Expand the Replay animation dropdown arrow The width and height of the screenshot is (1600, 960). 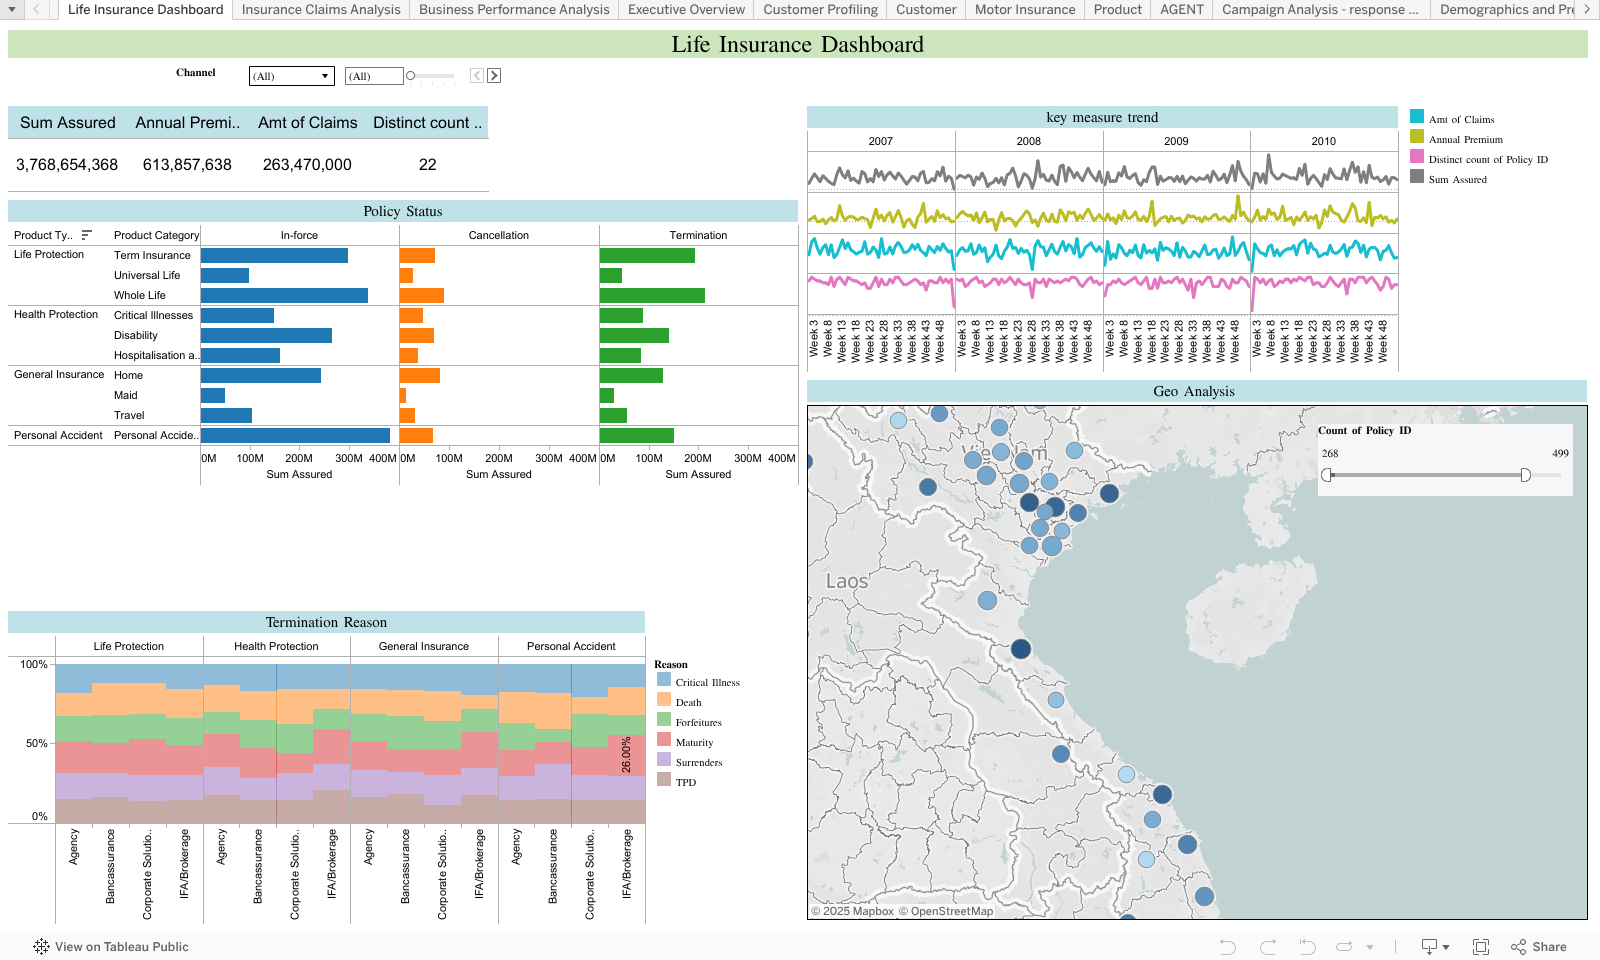1370,947
